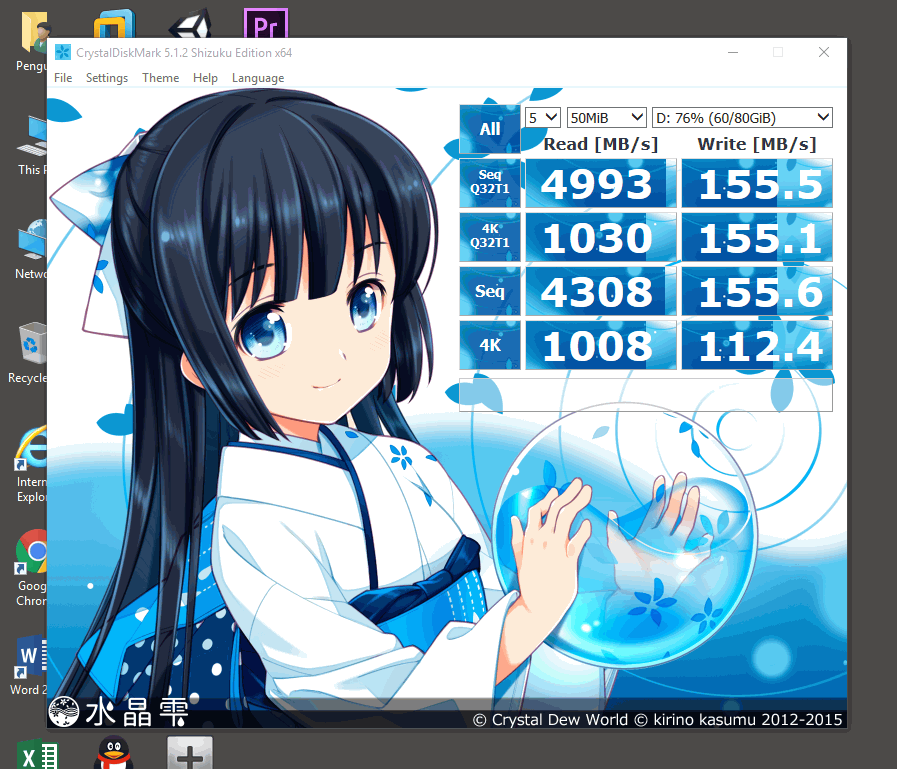Select the 155.5 Seq Q32T1 write value
Viewport: 897px width, 769px height.
[x=757, y=183]
